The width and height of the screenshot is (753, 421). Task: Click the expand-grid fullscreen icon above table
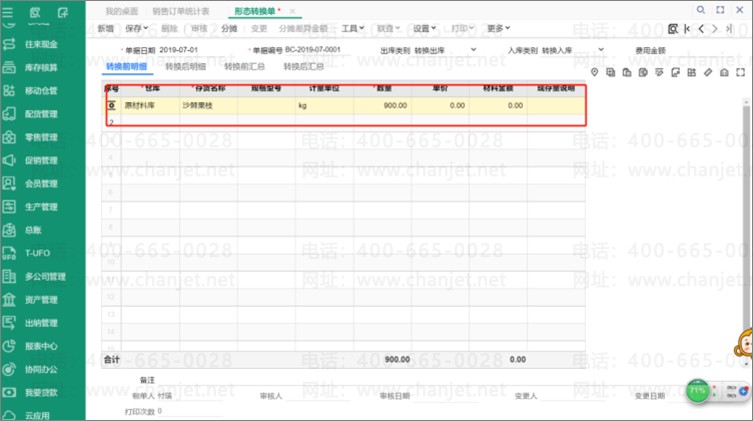741,72
